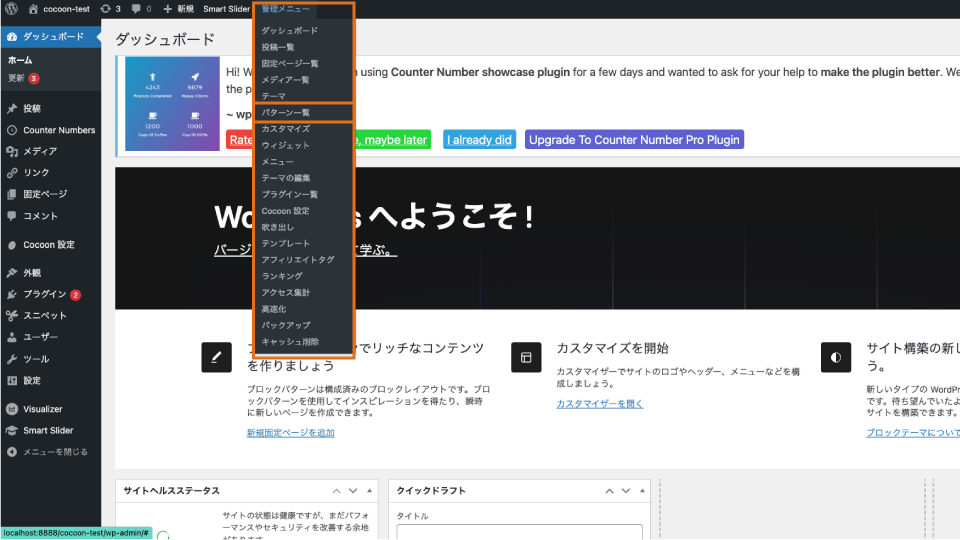Click the pencil edit icon in welcome panel

(x=216, y=358)
